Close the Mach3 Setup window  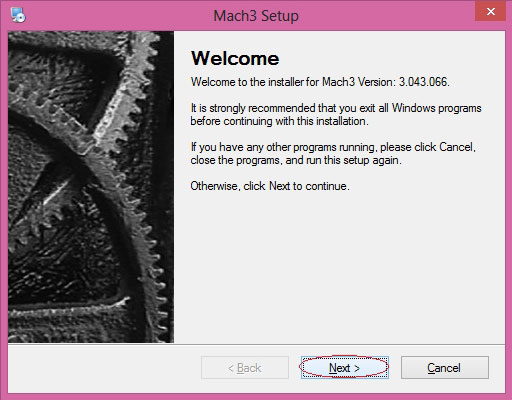coord(490,11)
